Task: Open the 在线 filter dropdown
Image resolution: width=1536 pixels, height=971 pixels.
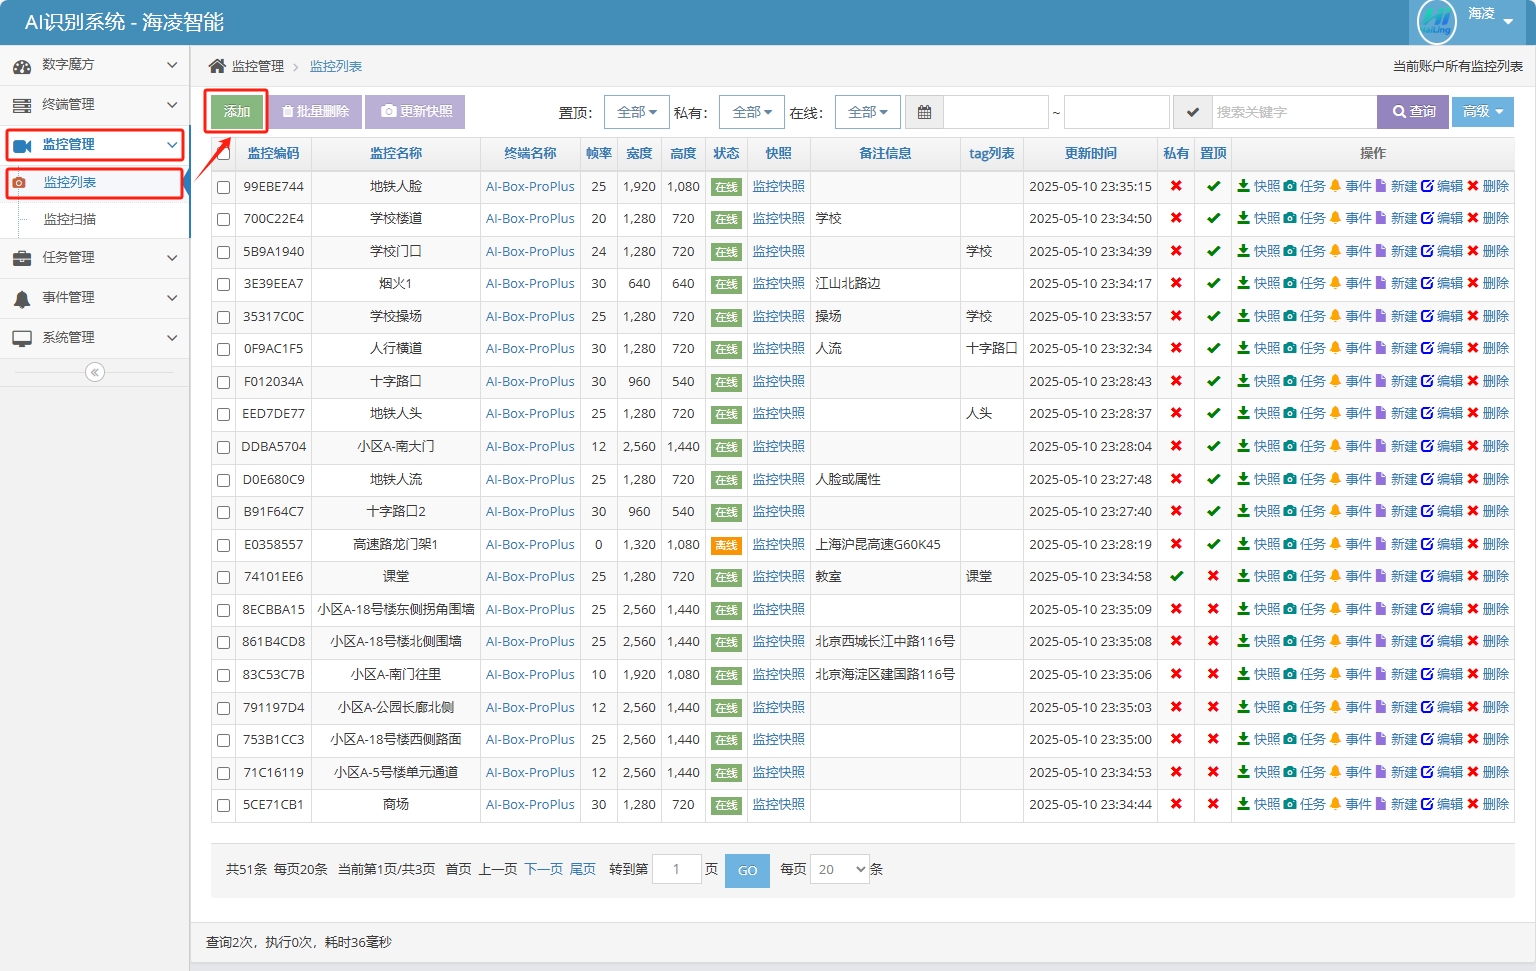Action: pyautogui.click(x=868, y=112)
